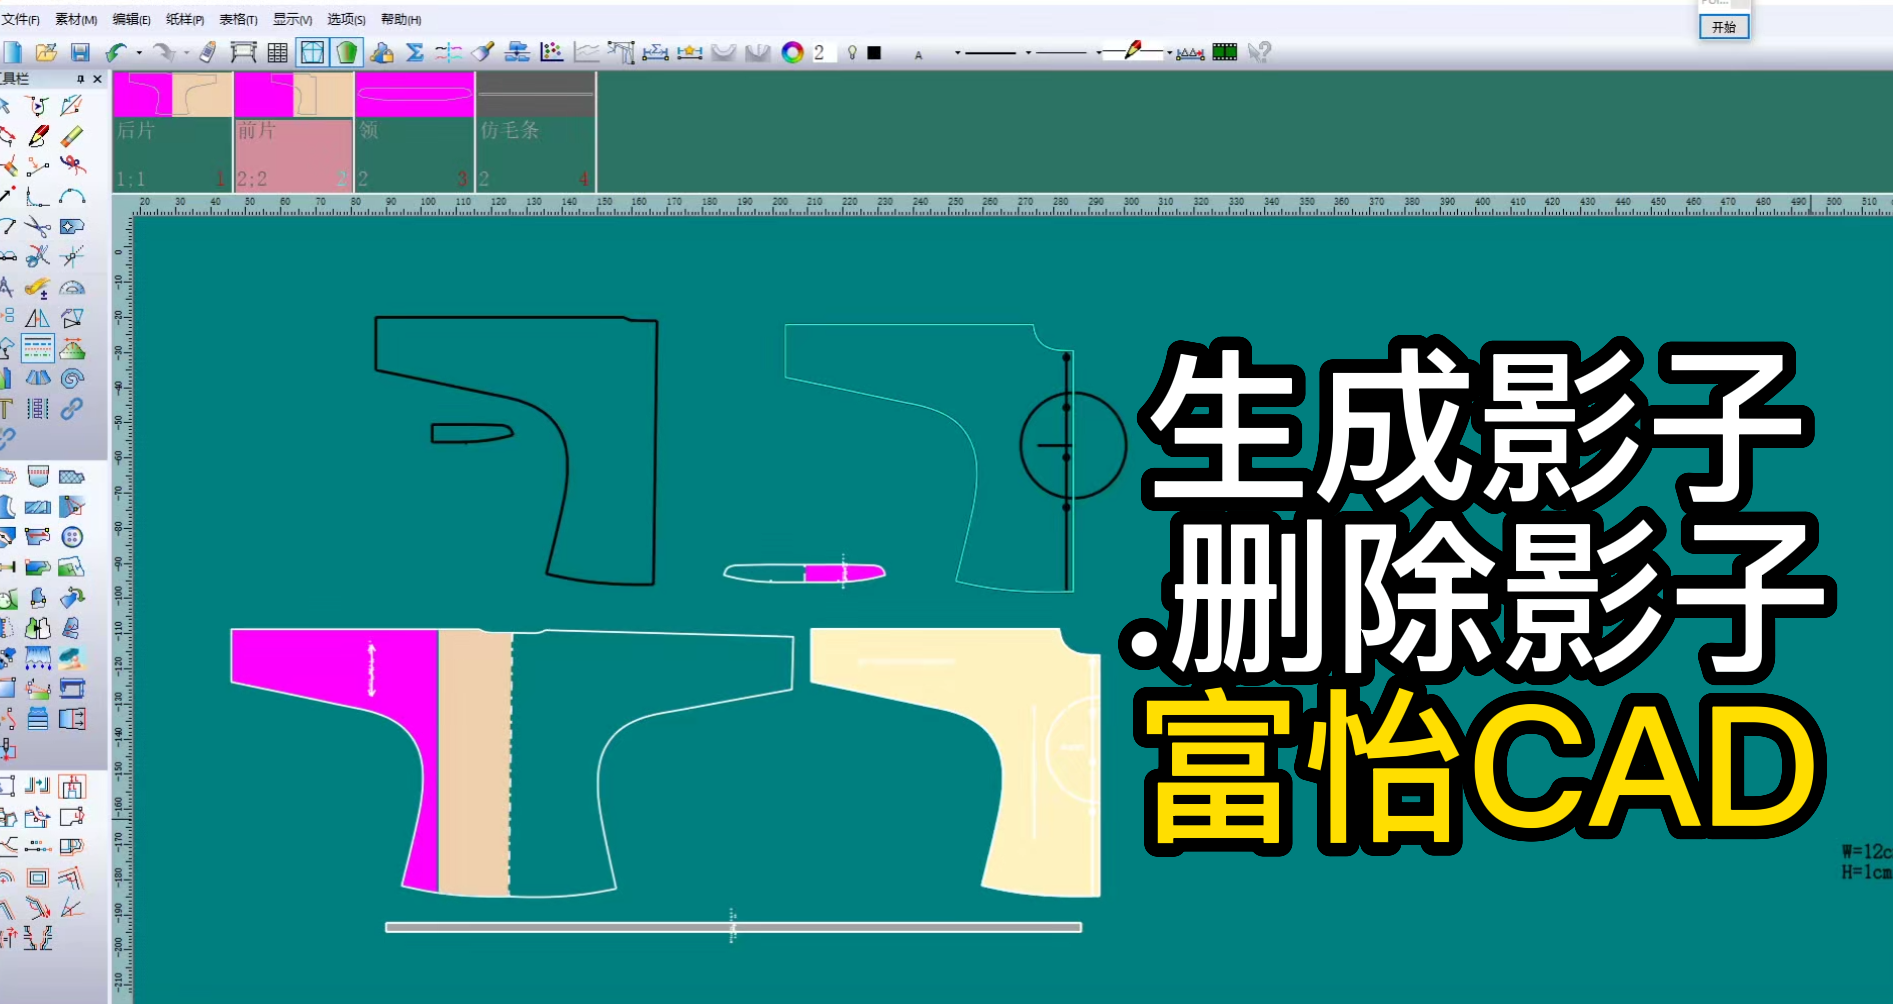
Task: Select the text T tool
Action: (x=6, y=409)
